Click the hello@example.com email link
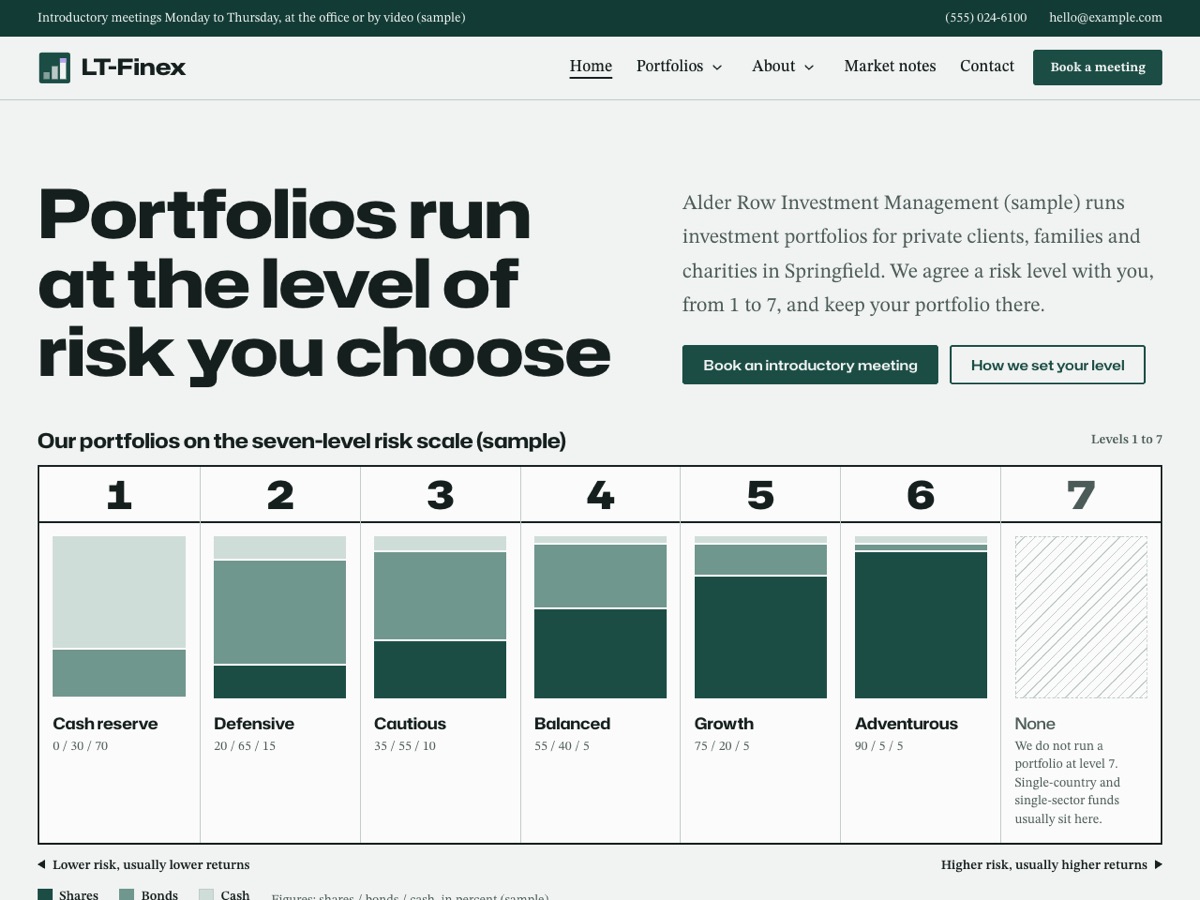 tap(1105, 17)
